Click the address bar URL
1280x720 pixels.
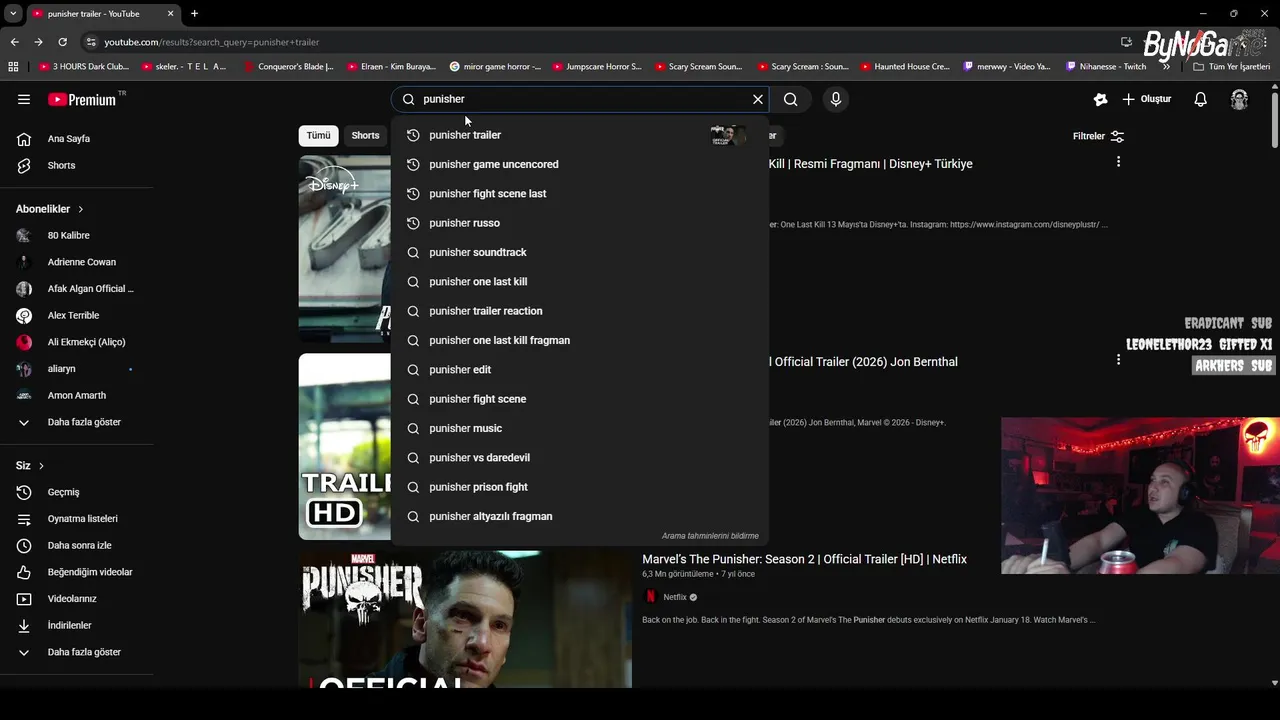coord(212,42)
